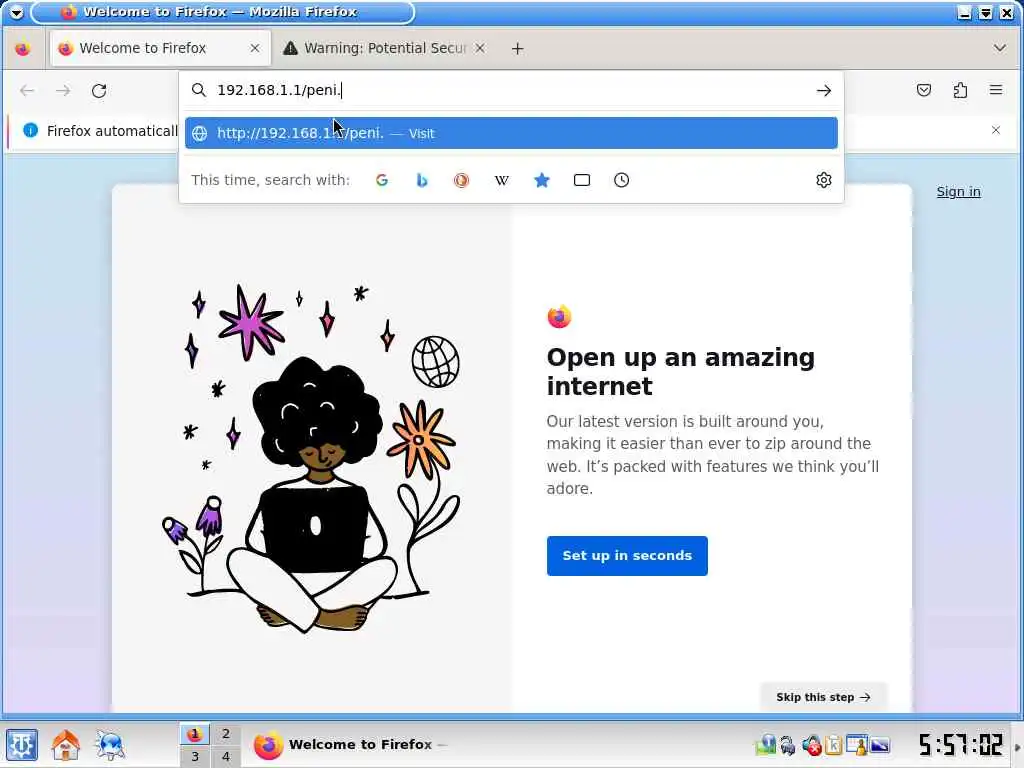Viewport: 1024px width, 768px height.
Task: Click Skip this step button
Action: 823,697
